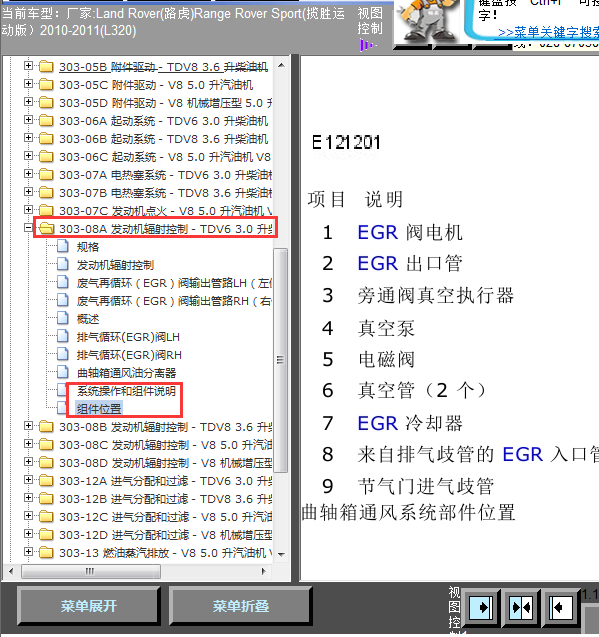
Task: Click the EGR link in 冷却器 row
Action: click(378, 423)
